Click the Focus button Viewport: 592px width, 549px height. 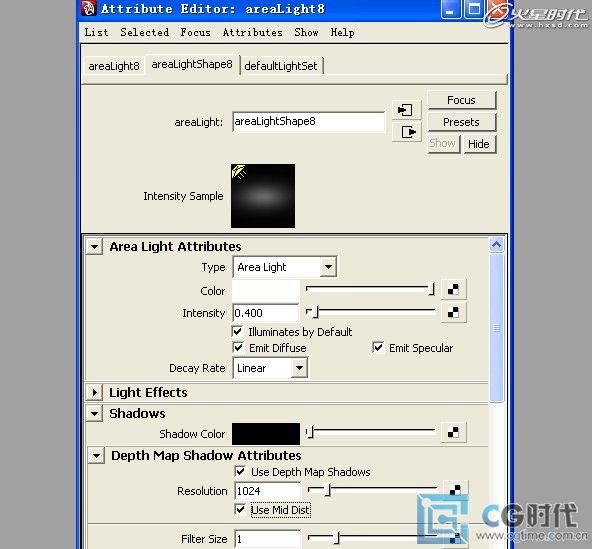click(x=461, y=100)
